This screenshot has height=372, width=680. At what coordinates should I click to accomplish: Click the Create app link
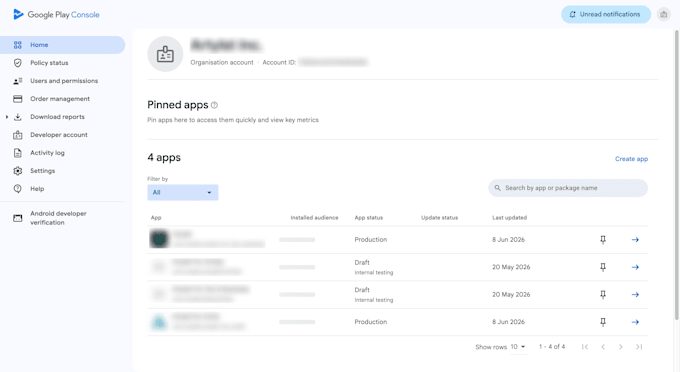point(631,159)
